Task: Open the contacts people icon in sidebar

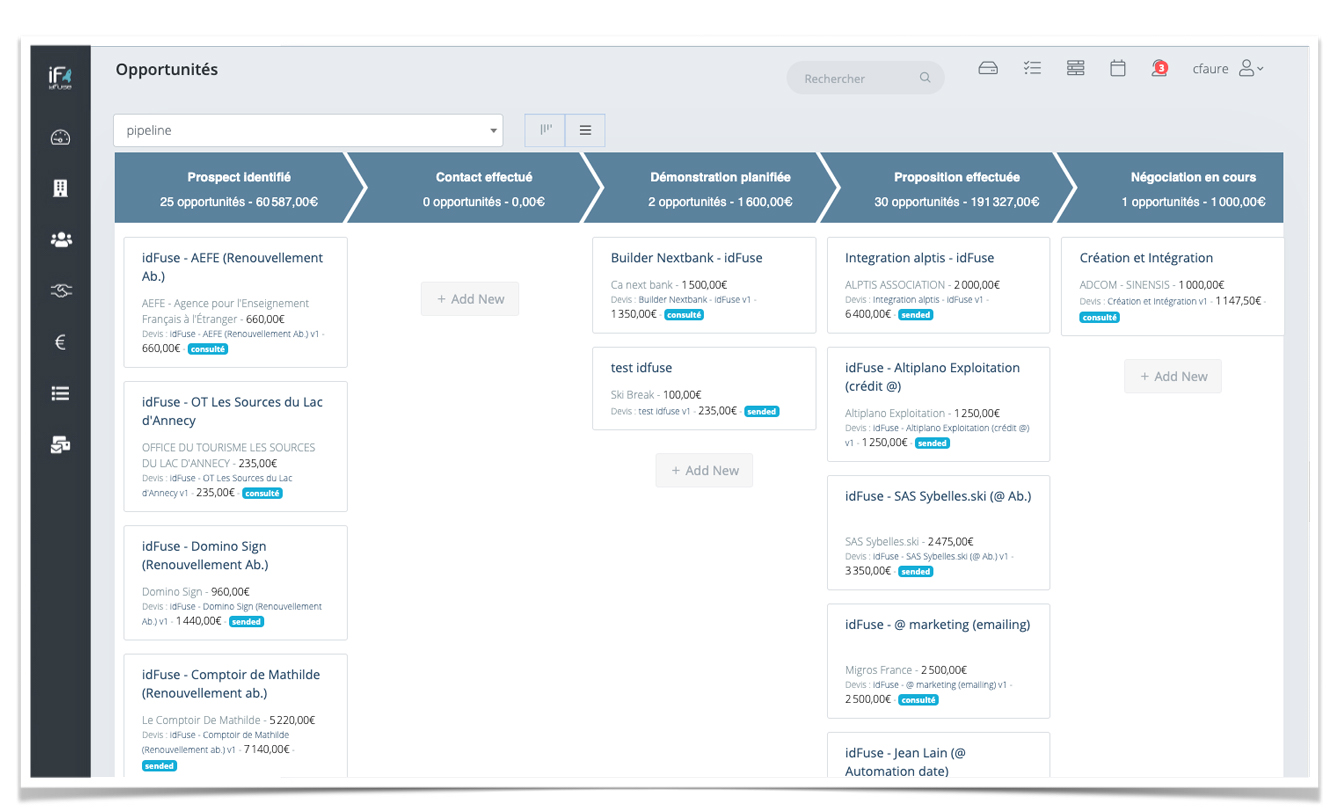Action: pos(60,240)
